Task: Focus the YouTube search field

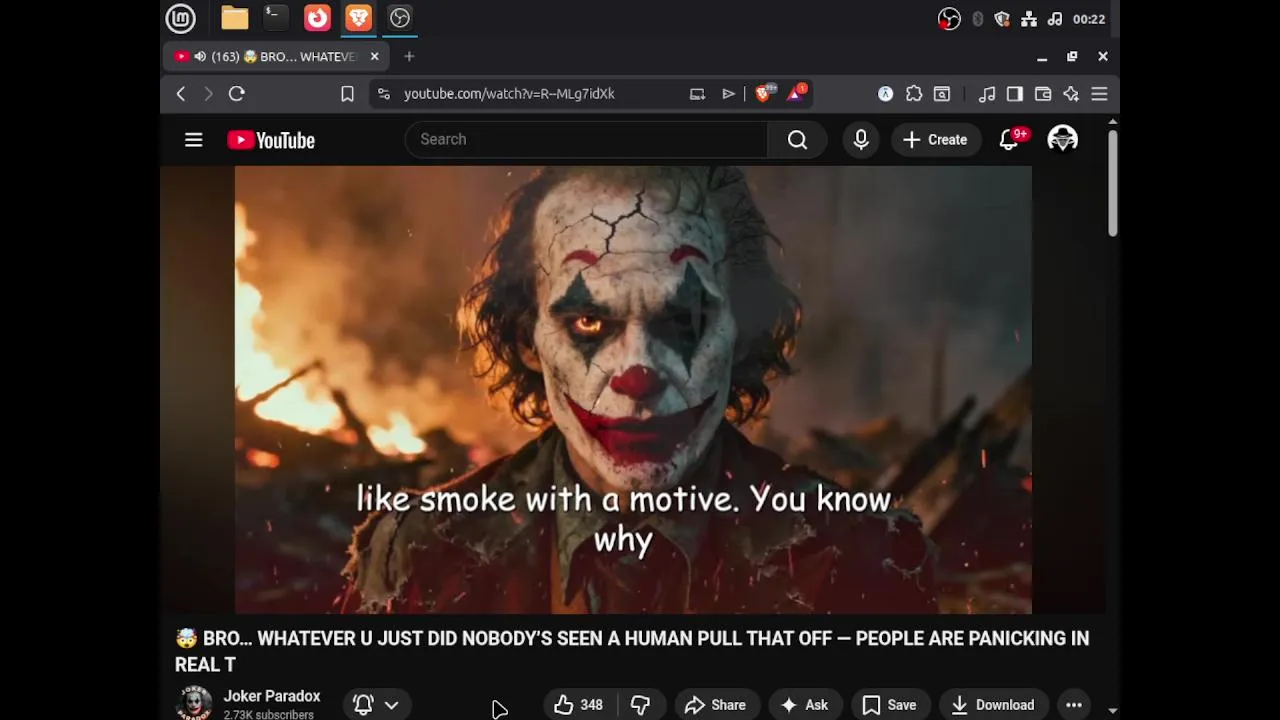Action: point(586,139)
